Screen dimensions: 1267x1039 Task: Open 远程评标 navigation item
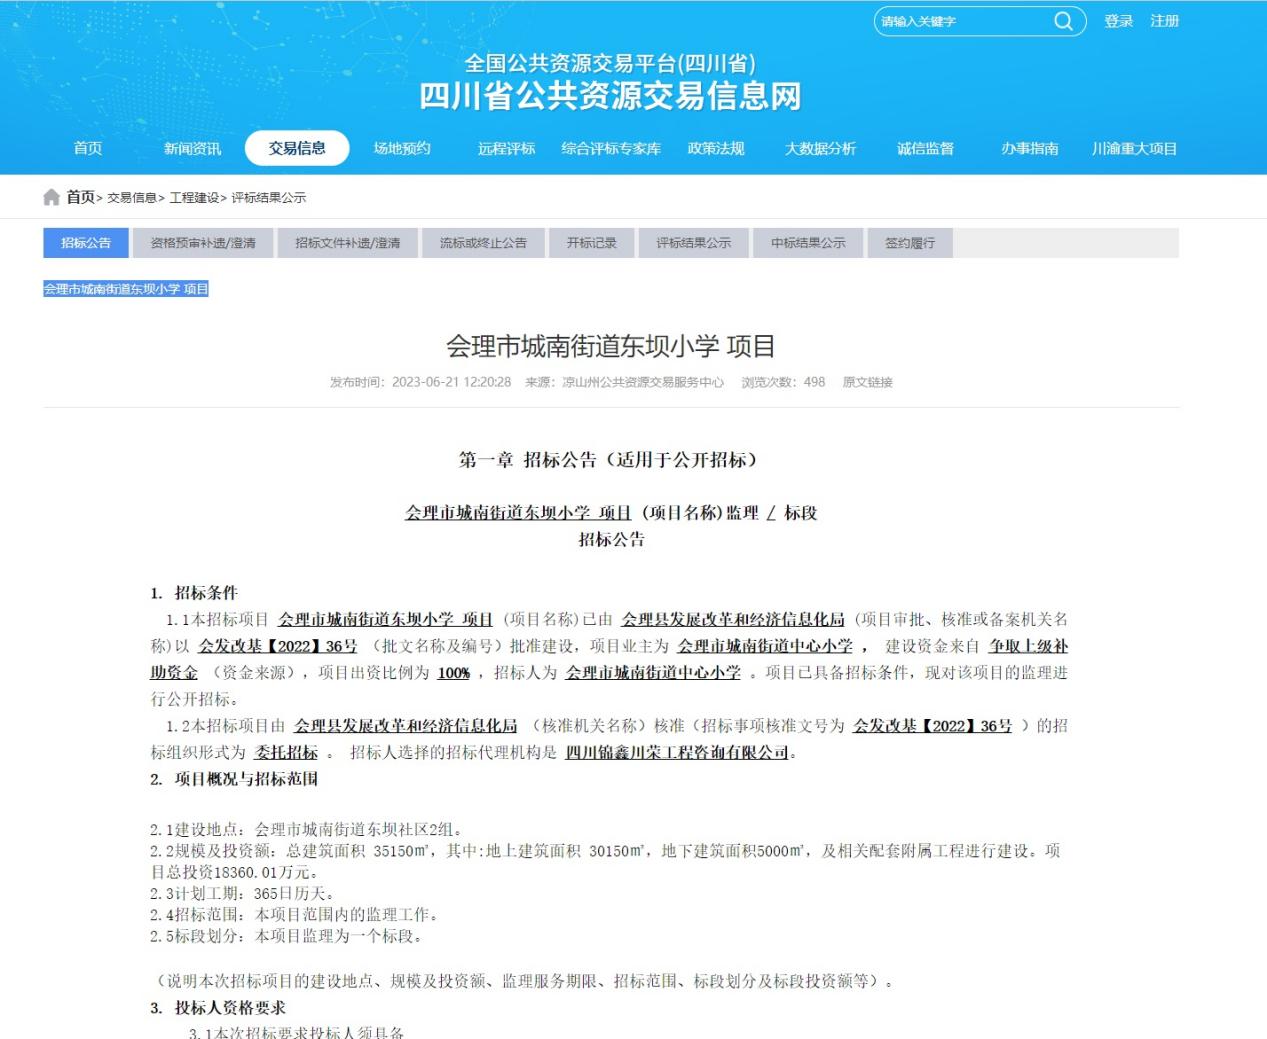tap(506, 148)
